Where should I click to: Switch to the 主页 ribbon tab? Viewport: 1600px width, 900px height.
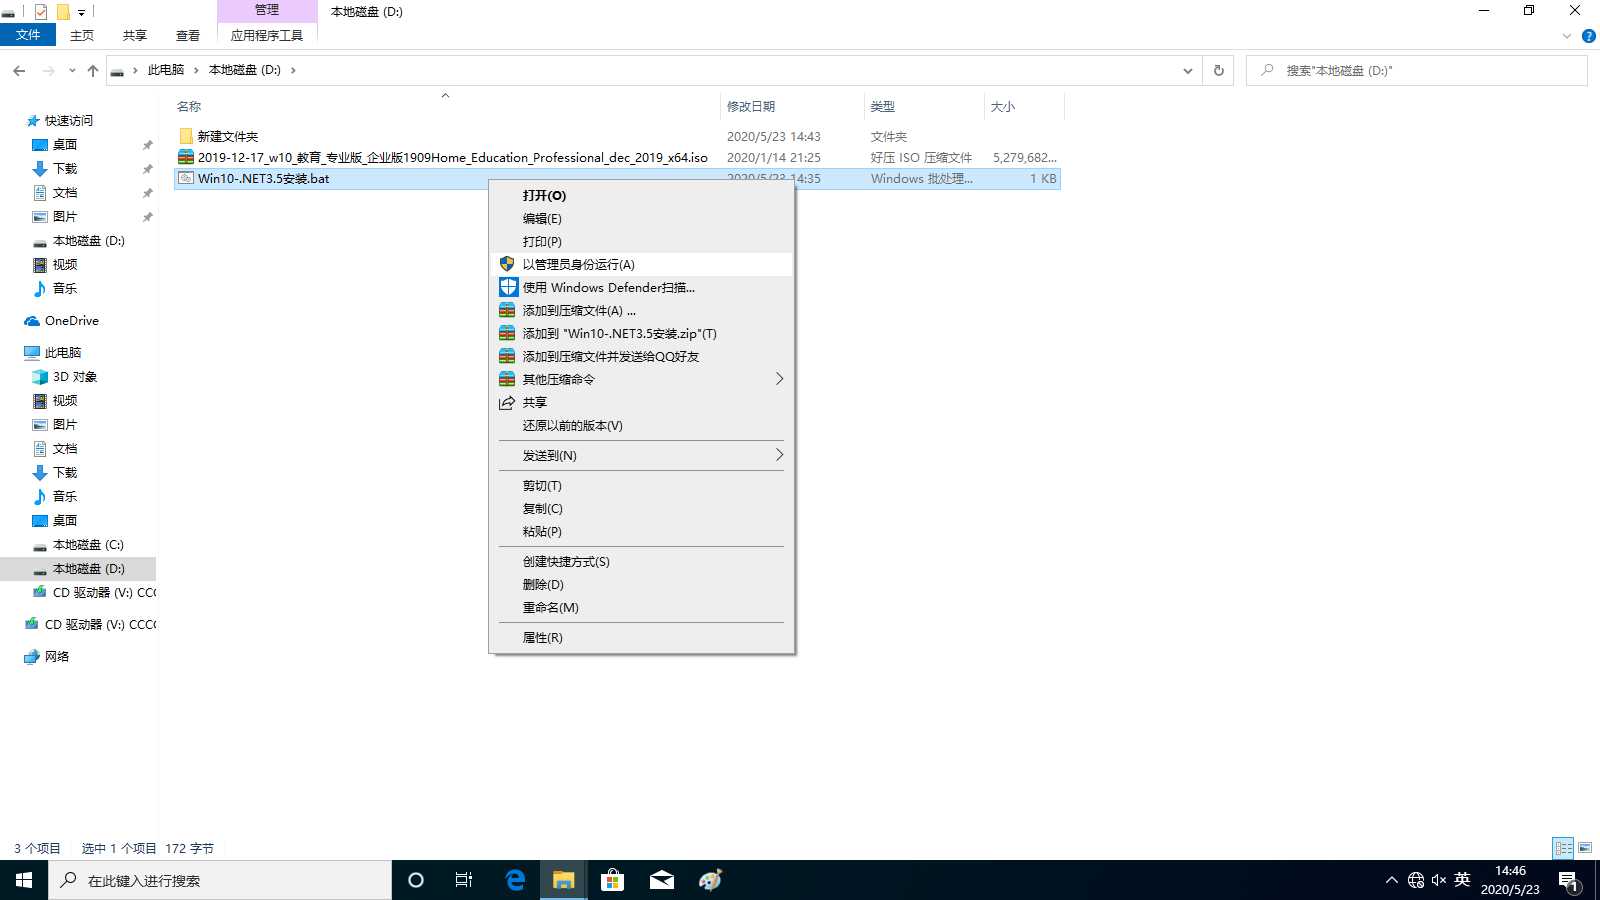(82, 35)
